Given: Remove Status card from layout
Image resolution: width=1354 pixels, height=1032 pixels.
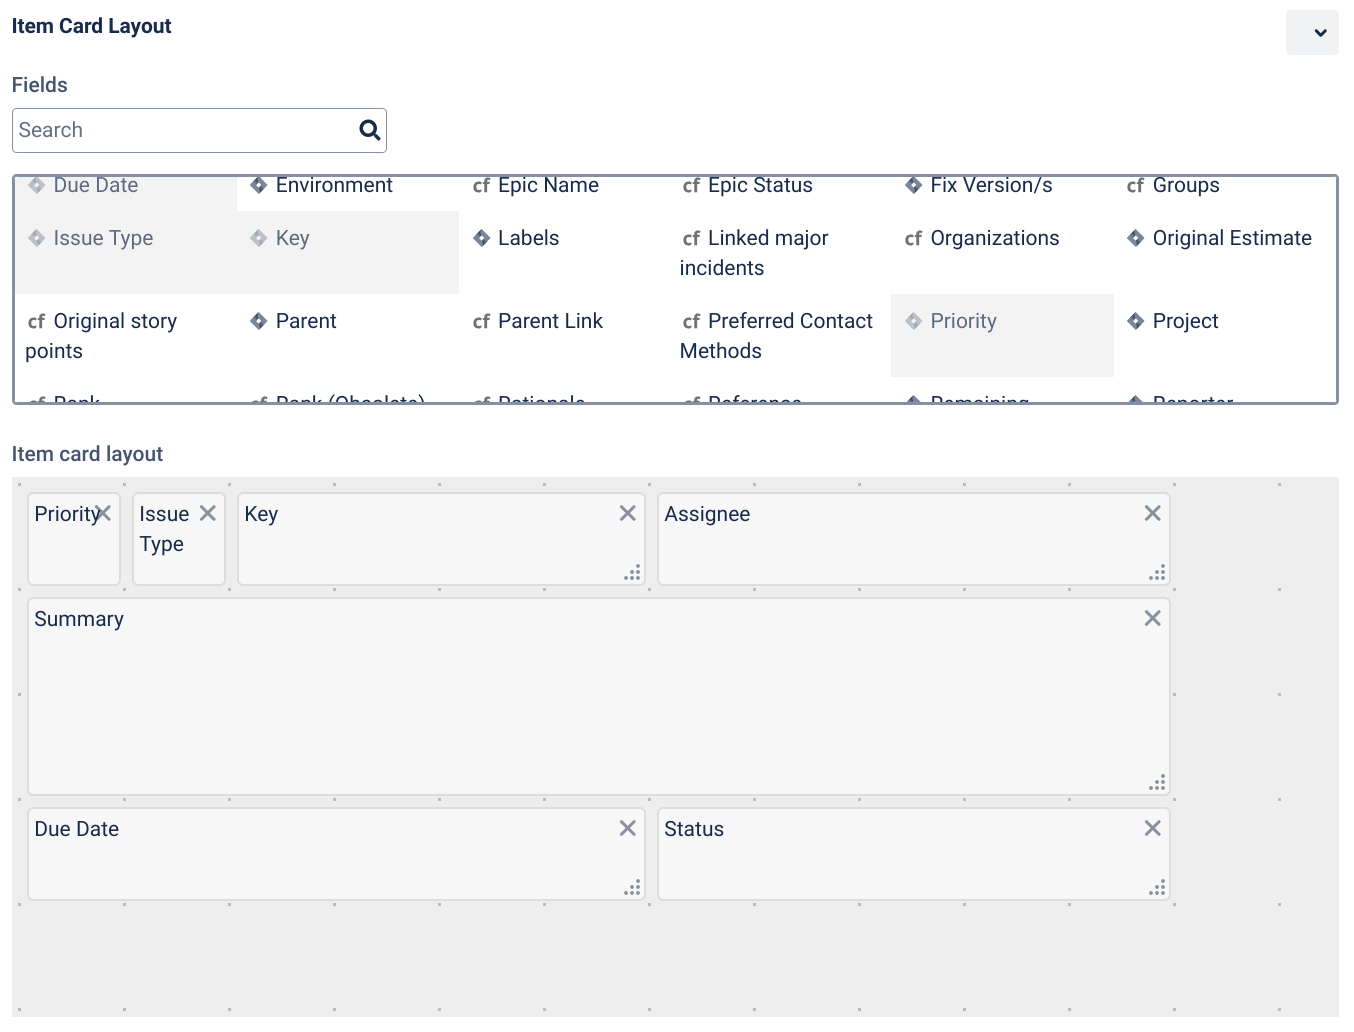Looking at the screenshot, I should pyautogui.click(x=1153, y=828).
